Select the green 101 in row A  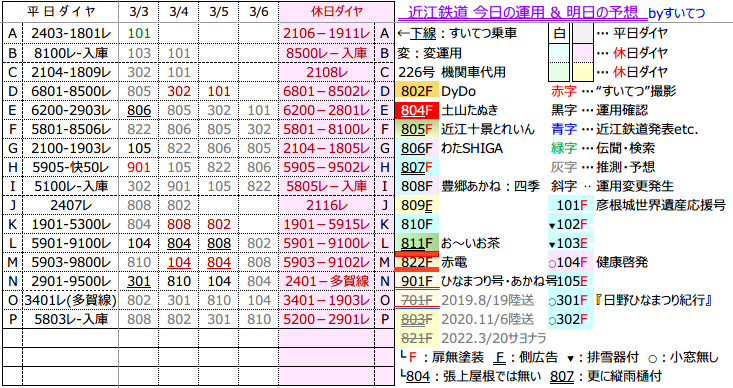[139, 33]
